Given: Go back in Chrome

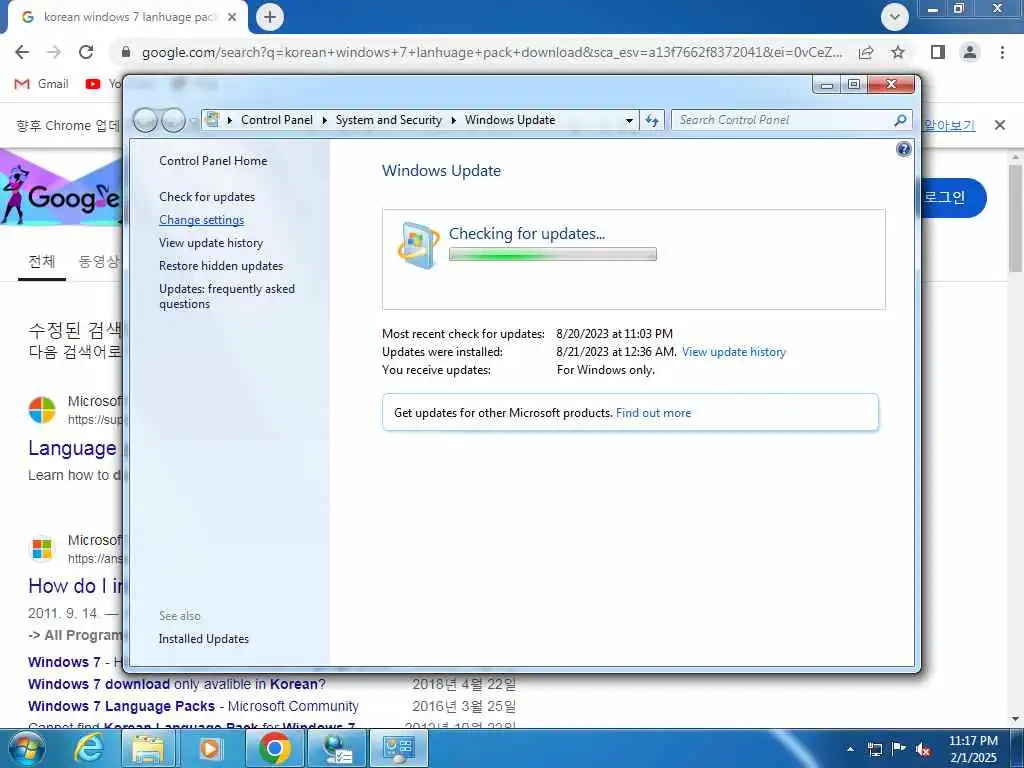Looking at the screenshot, I should 22,52.
